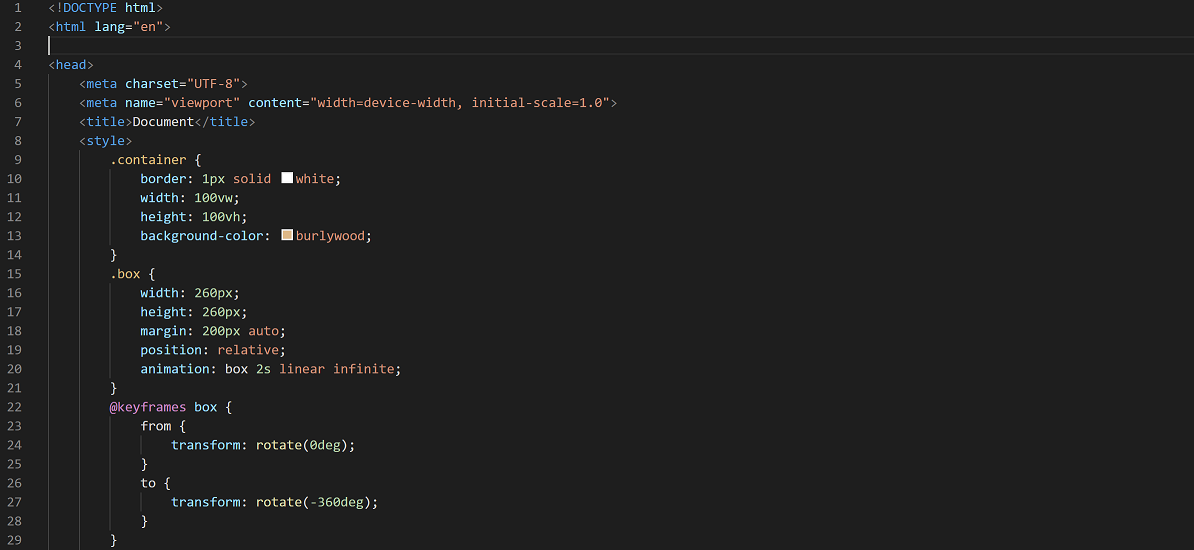1194x550 pixels.
Task: Click the word Document in title
Action: point(163,122)
